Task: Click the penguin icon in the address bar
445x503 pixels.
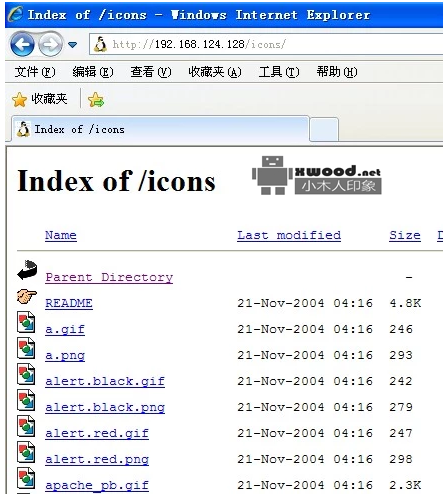Action: point(100,44)
